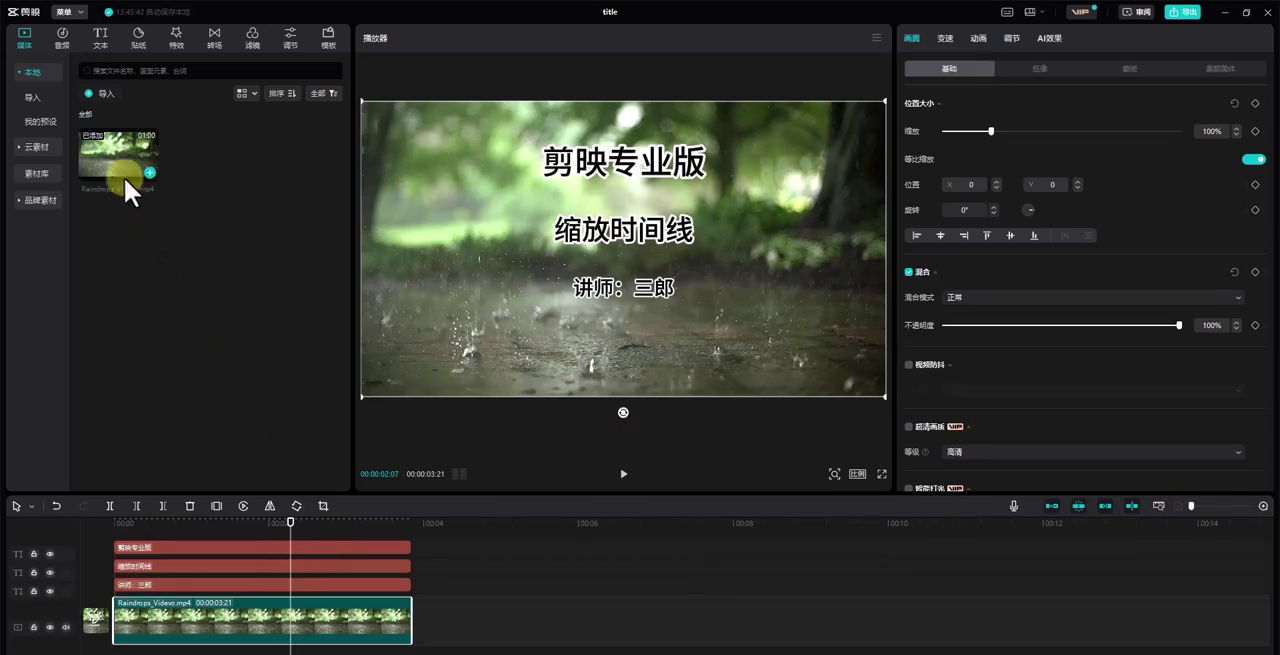Click the reverse playback icon in timeline toolbar
Viewport: 1280px width, 655px height.
243,506
